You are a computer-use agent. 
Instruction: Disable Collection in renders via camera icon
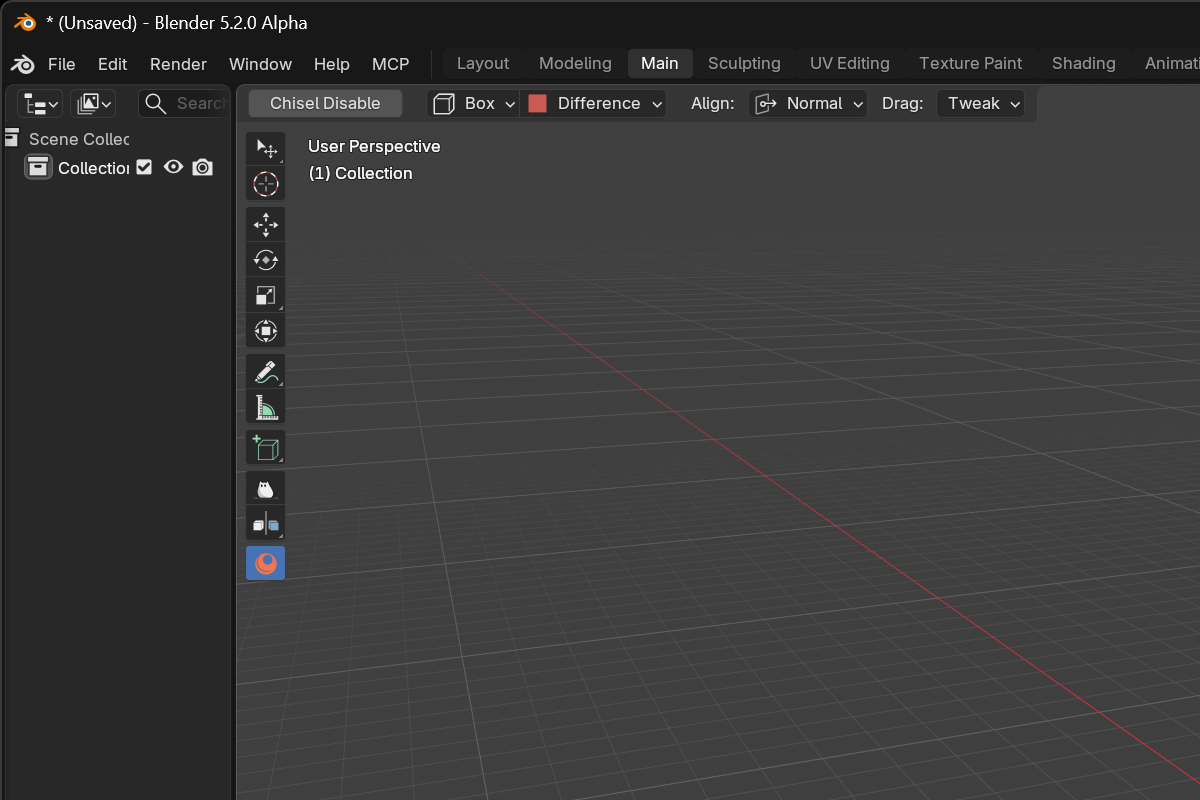203,167
